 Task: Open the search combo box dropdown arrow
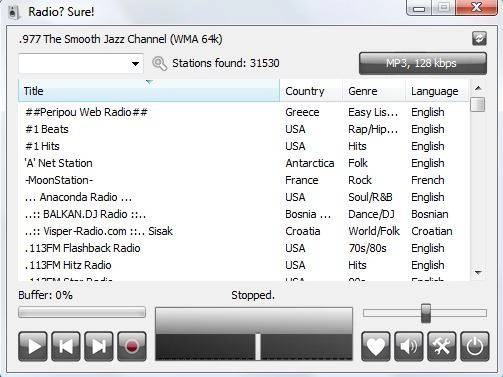coord(135,63)
